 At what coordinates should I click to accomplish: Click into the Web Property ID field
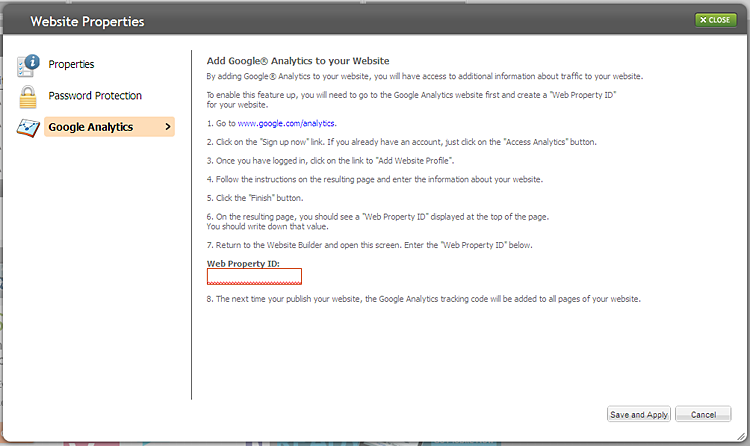point(254,277)
